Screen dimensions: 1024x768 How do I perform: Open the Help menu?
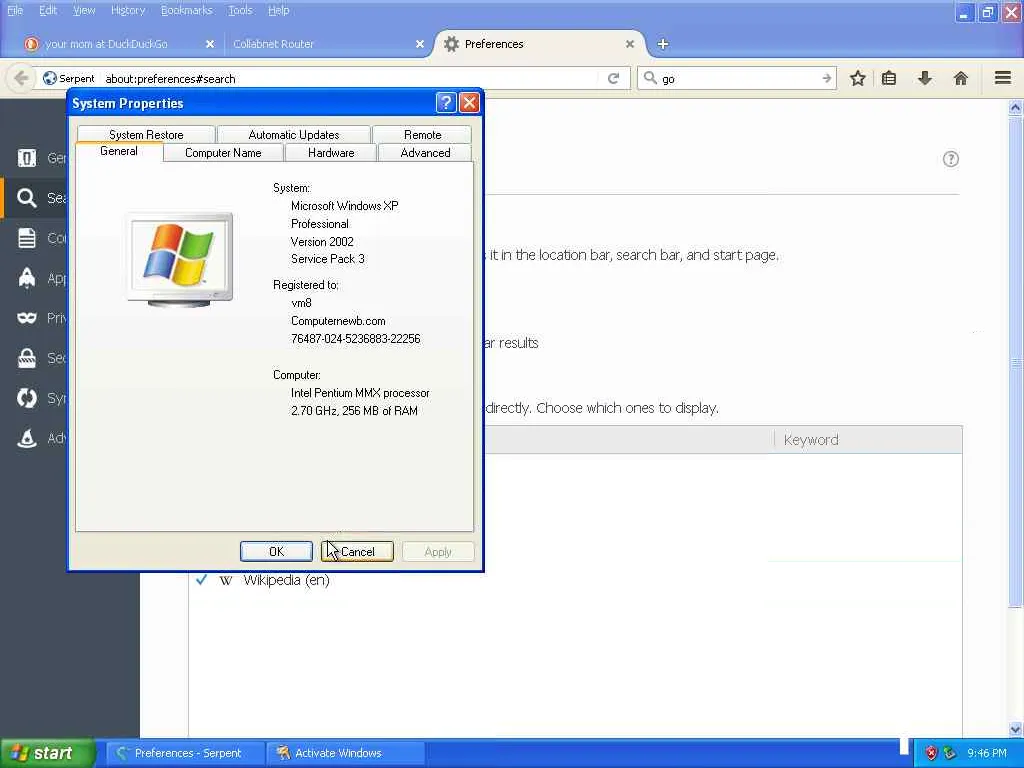[278, 10]
